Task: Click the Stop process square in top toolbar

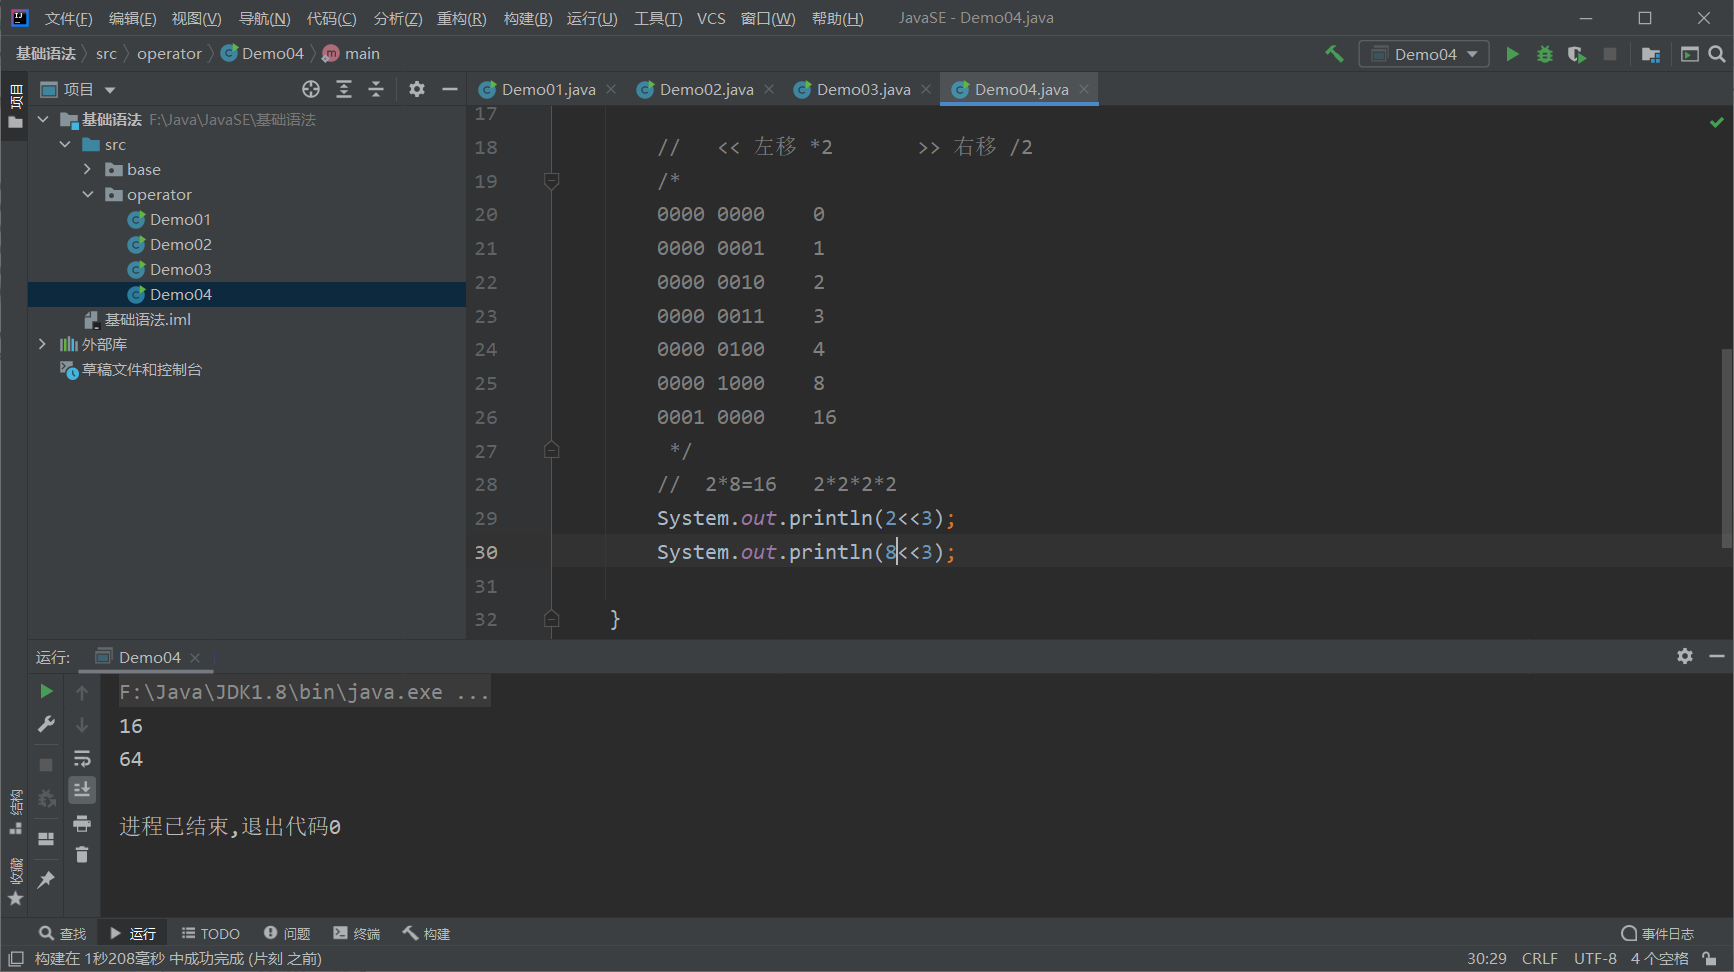Action: coord(1610,54)
